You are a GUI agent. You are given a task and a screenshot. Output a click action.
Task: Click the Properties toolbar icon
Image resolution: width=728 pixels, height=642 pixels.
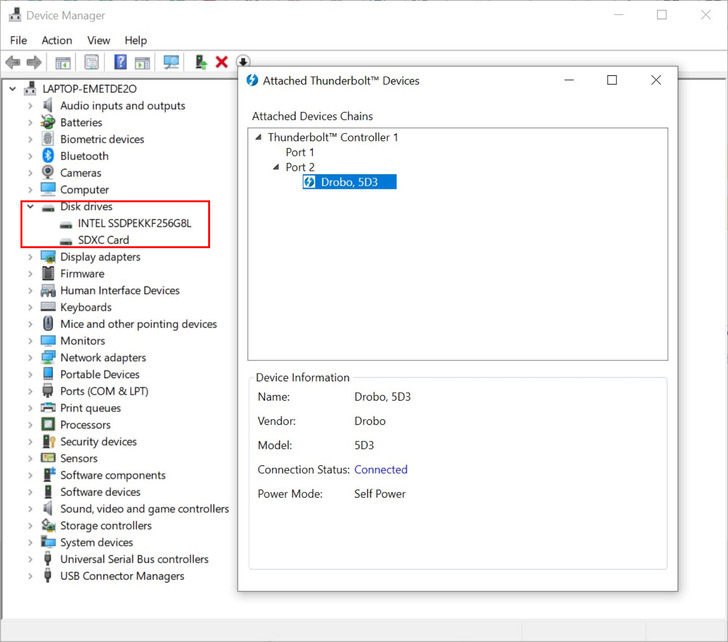tap(91, 62)
